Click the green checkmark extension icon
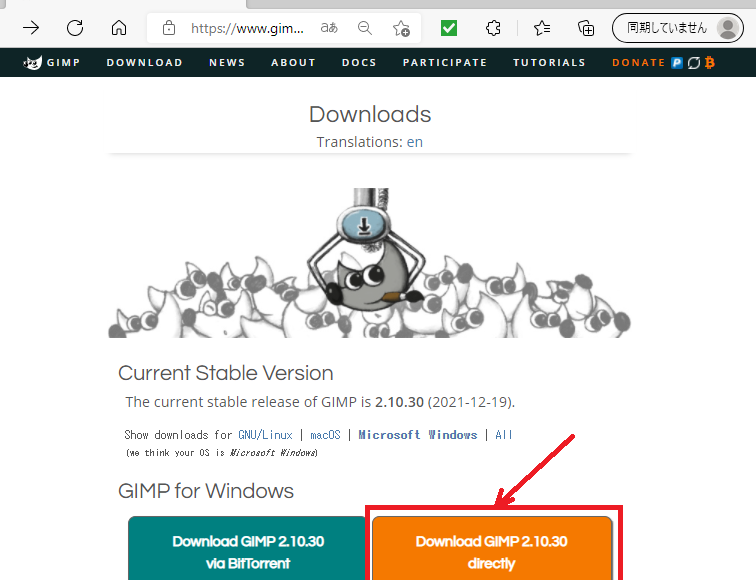 [449, 28]
